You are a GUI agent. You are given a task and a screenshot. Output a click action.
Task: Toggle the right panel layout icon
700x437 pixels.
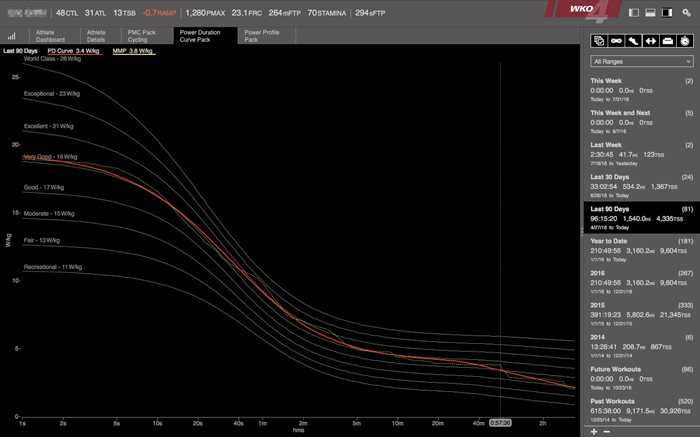tap(667, 13)
